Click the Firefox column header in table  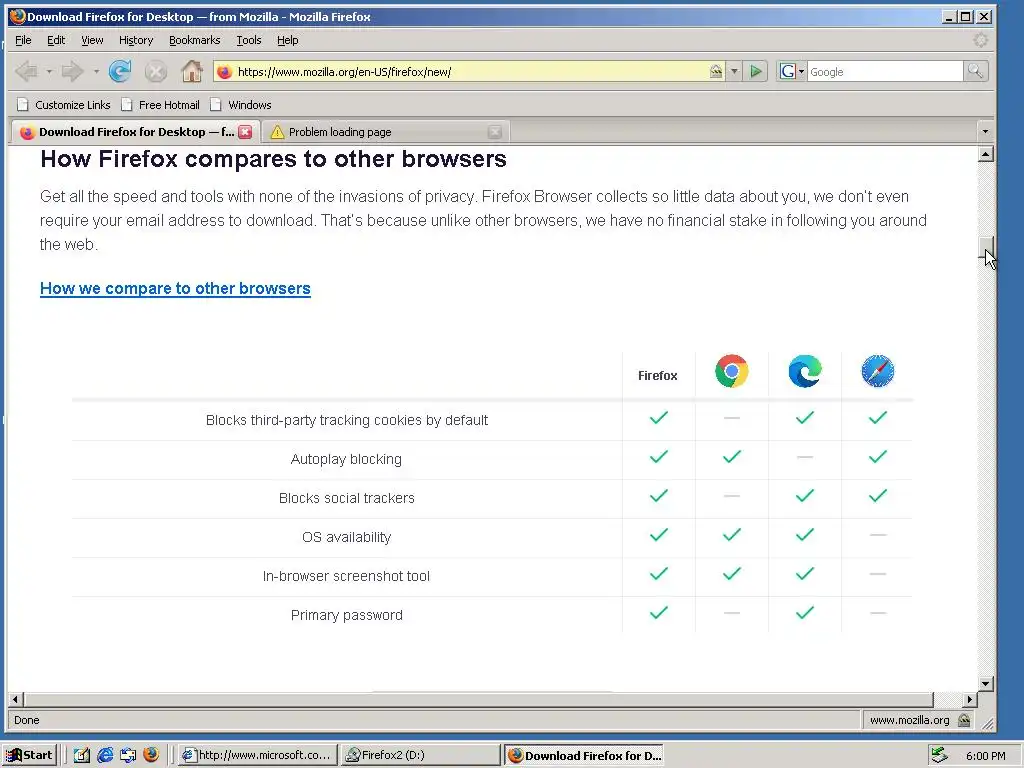(x=658, y=376)
